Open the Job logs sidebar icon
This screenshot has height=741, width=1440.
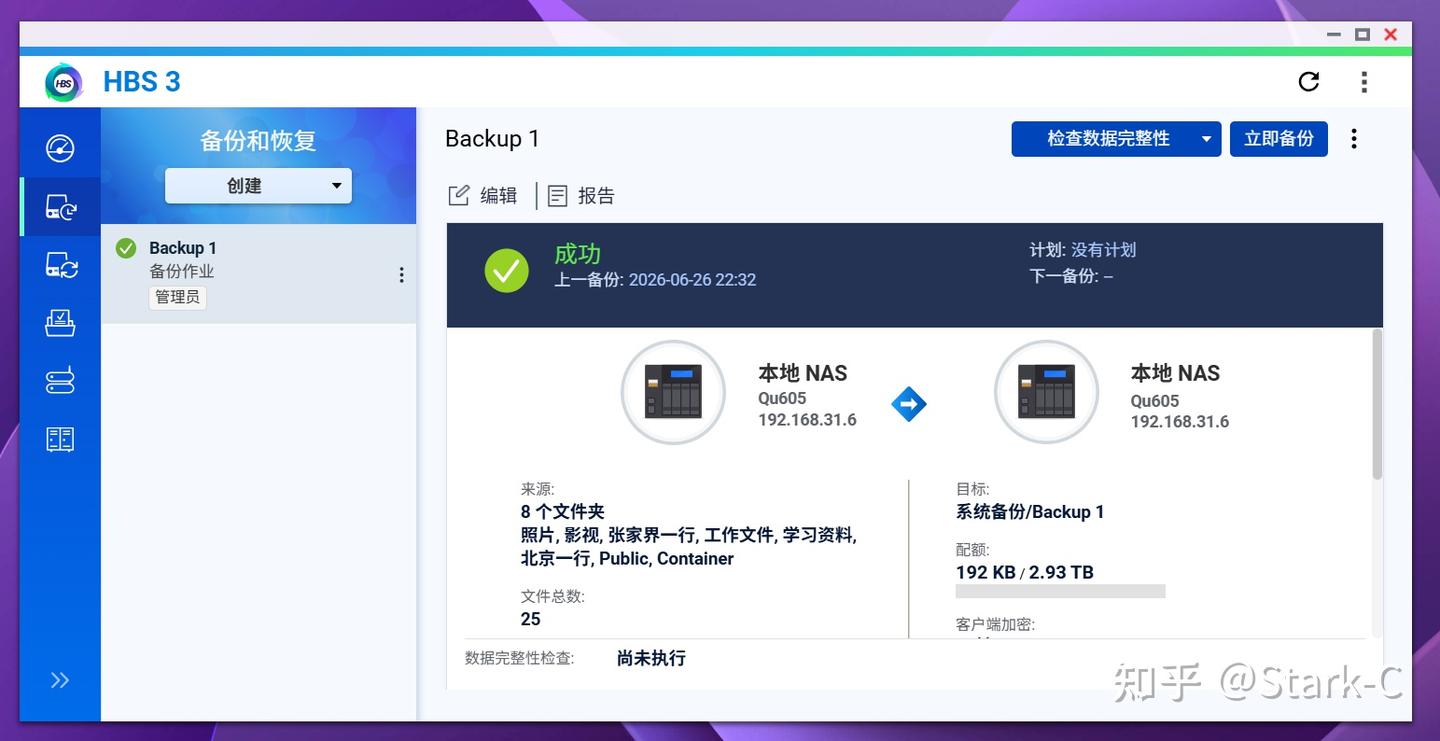[60, 439]
